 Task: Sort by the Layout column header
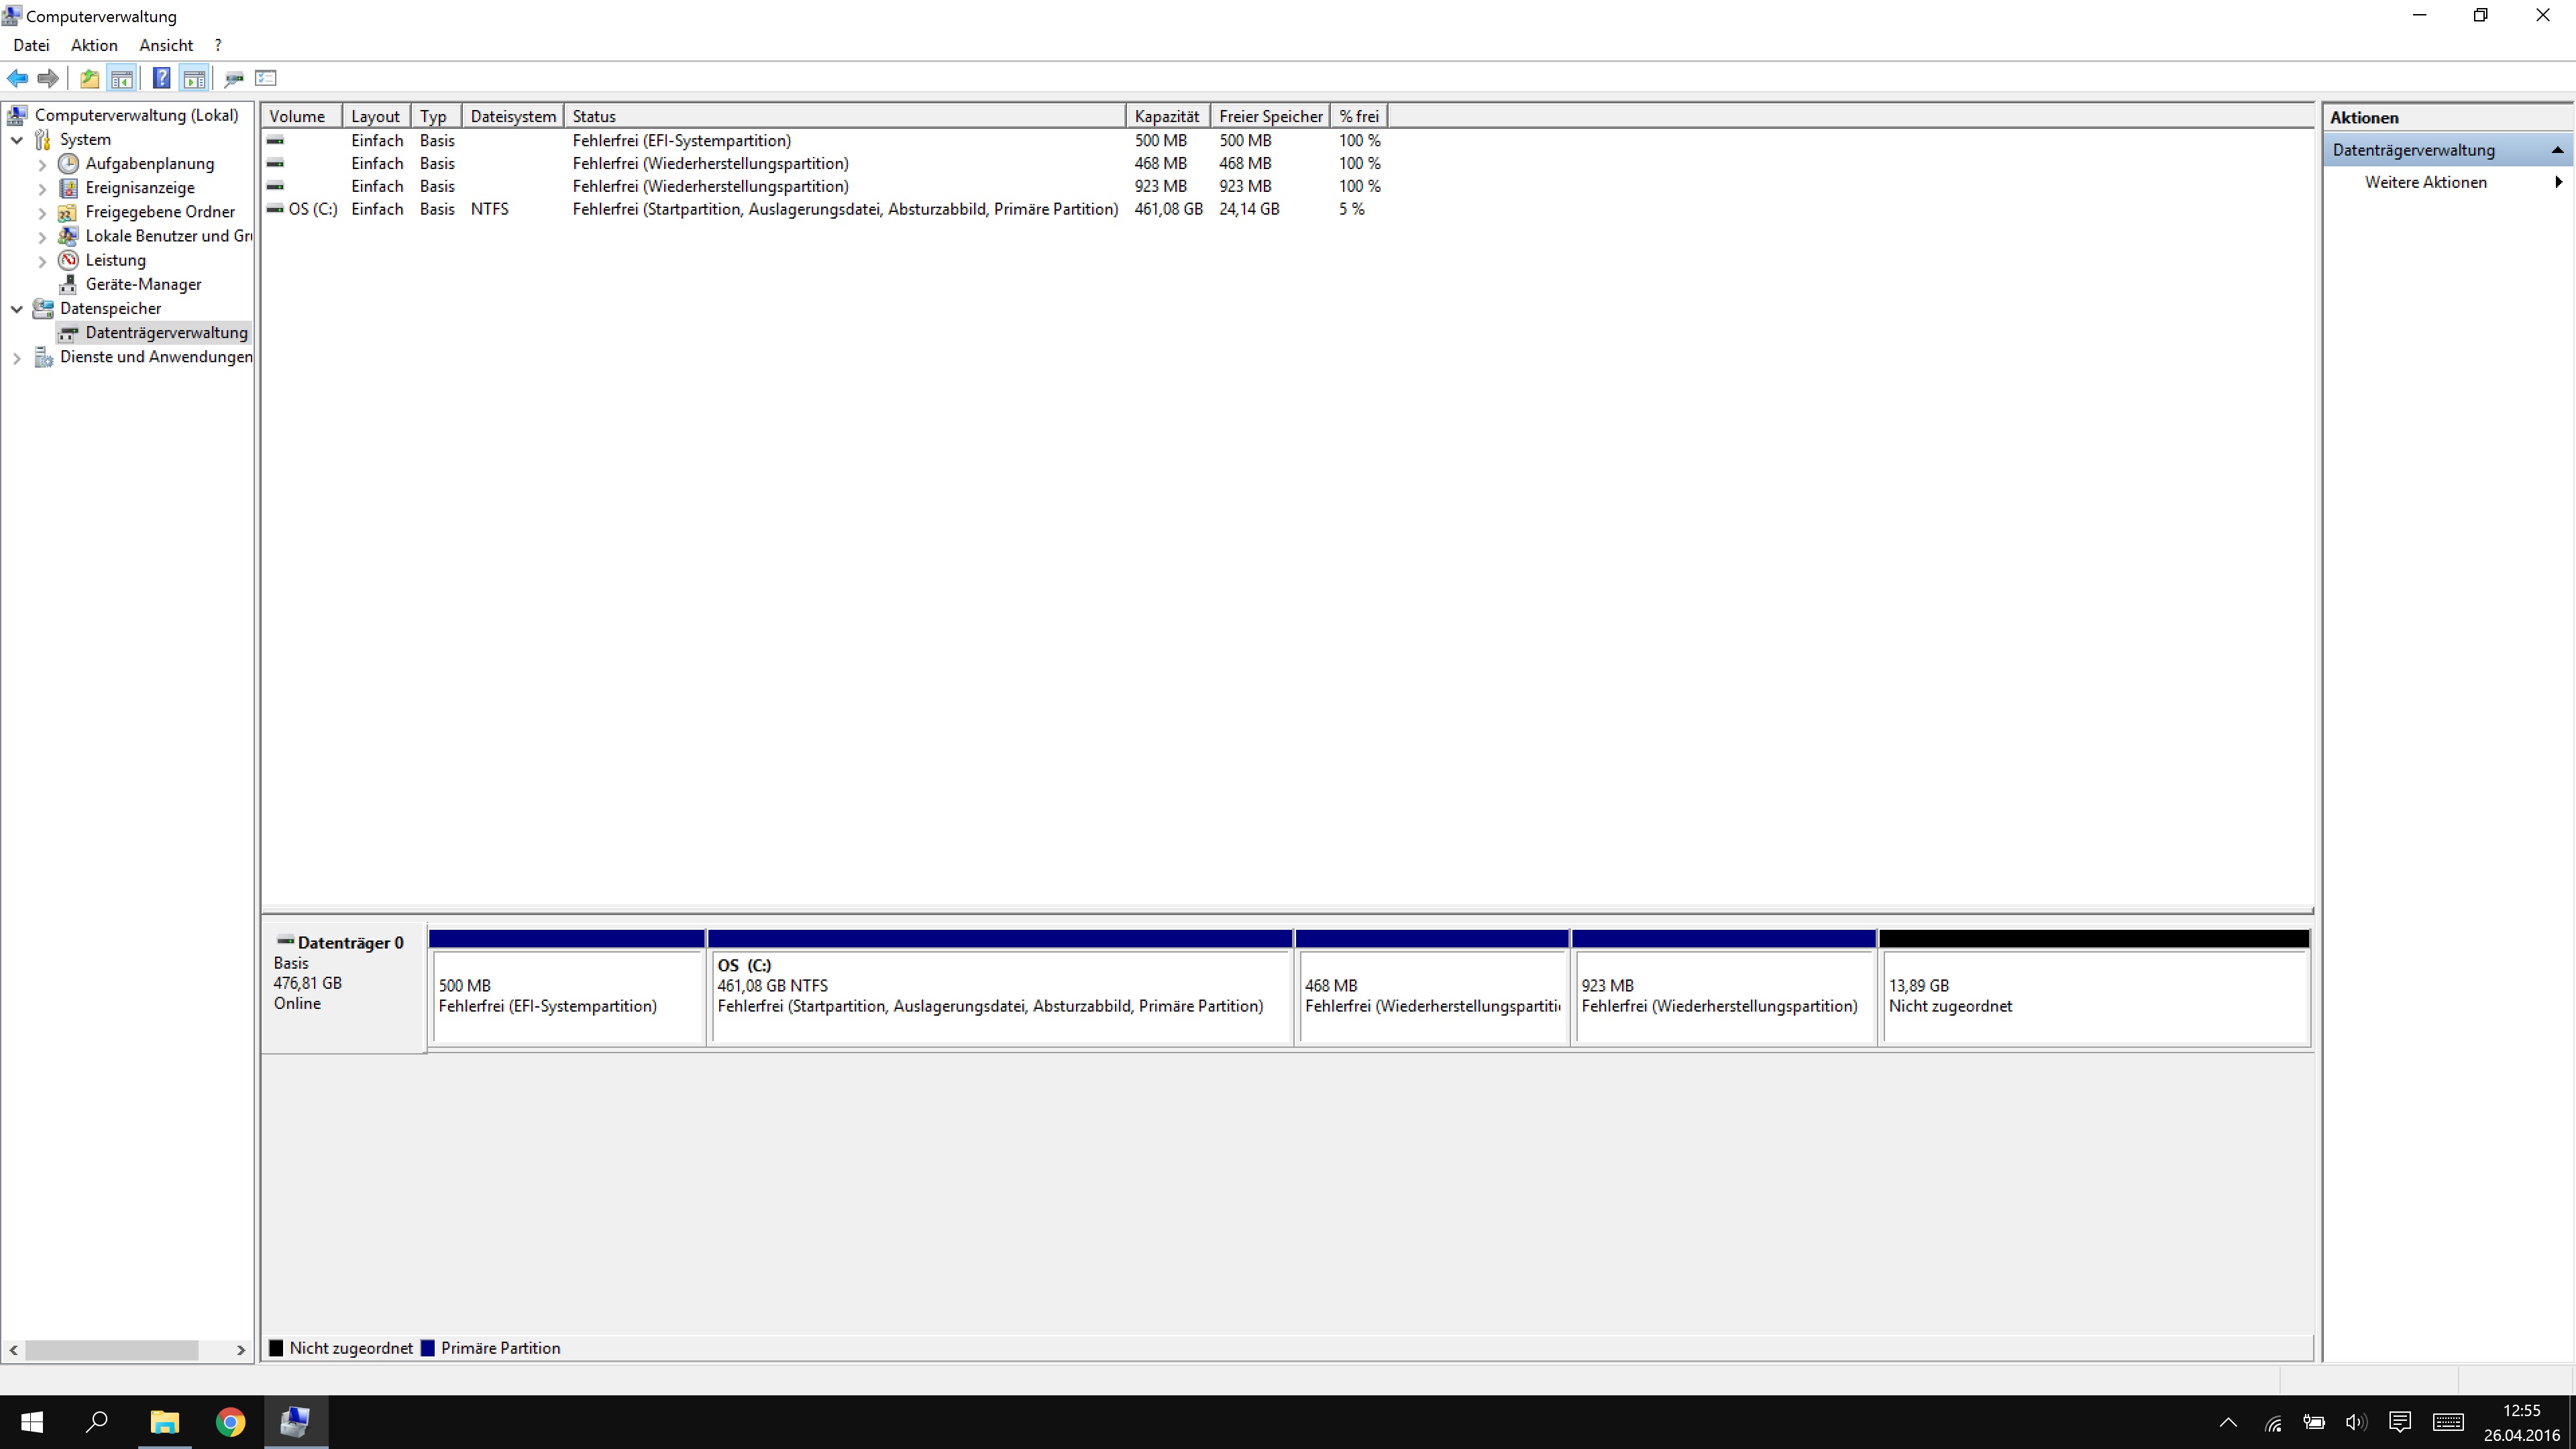(376, 116)
